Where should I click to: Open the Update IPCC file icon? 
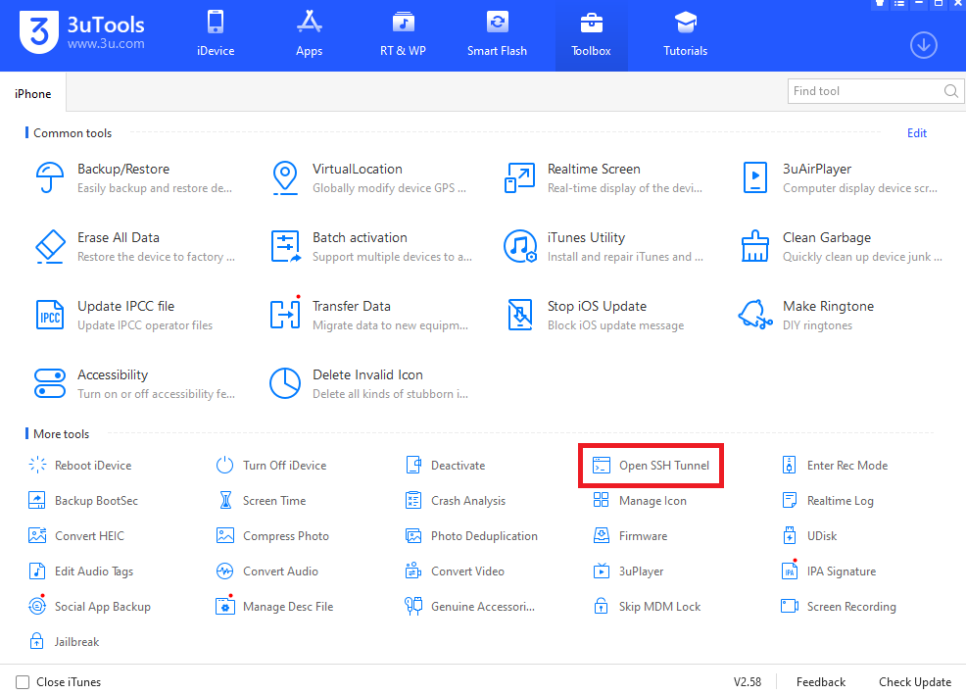(x=50, y=315)
